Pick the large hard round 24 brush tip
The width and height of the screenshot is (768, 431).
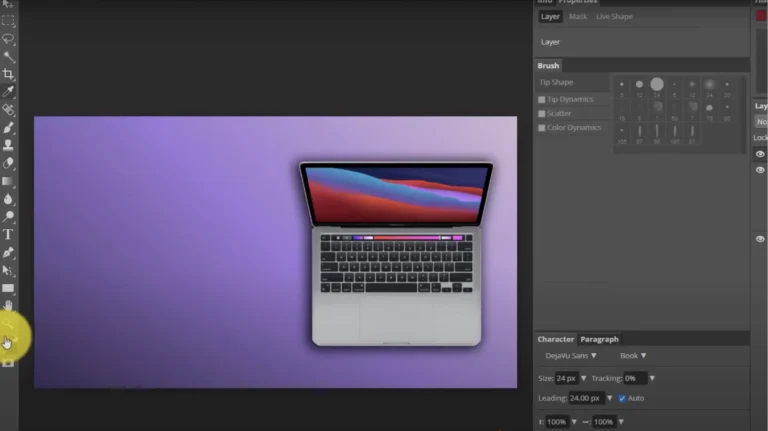[657, 84]
